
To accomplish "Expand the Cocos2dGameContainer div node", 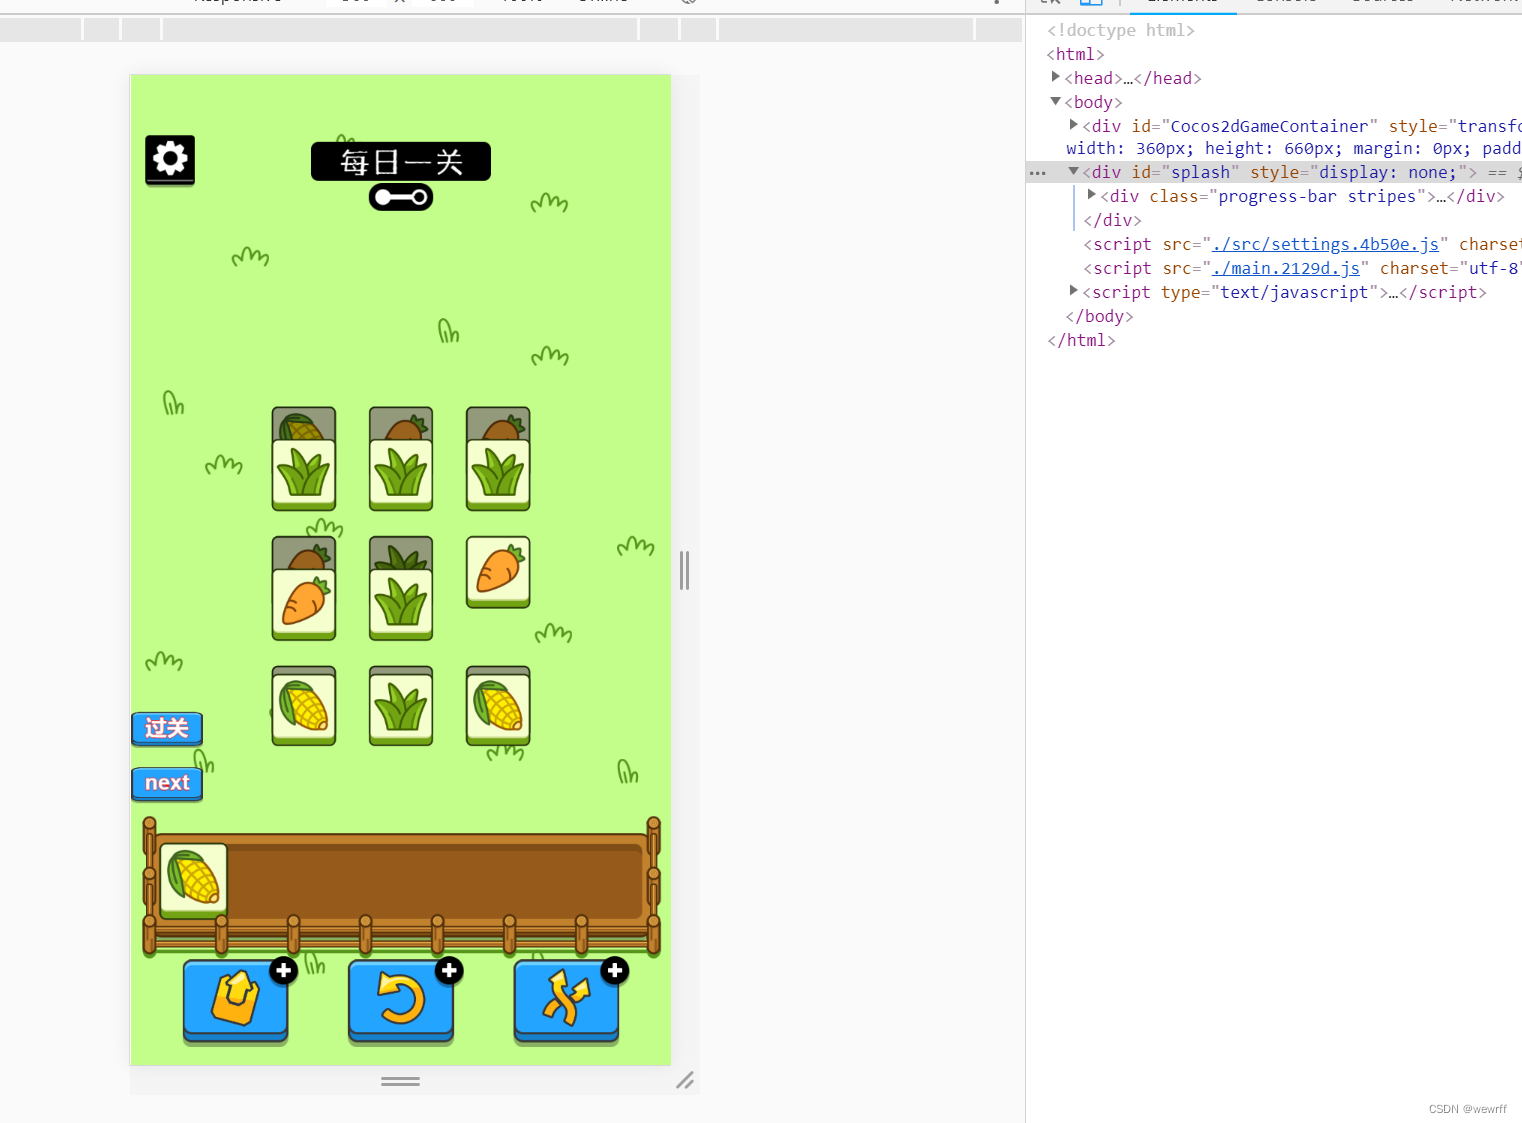I will (x=1073, y=125).
